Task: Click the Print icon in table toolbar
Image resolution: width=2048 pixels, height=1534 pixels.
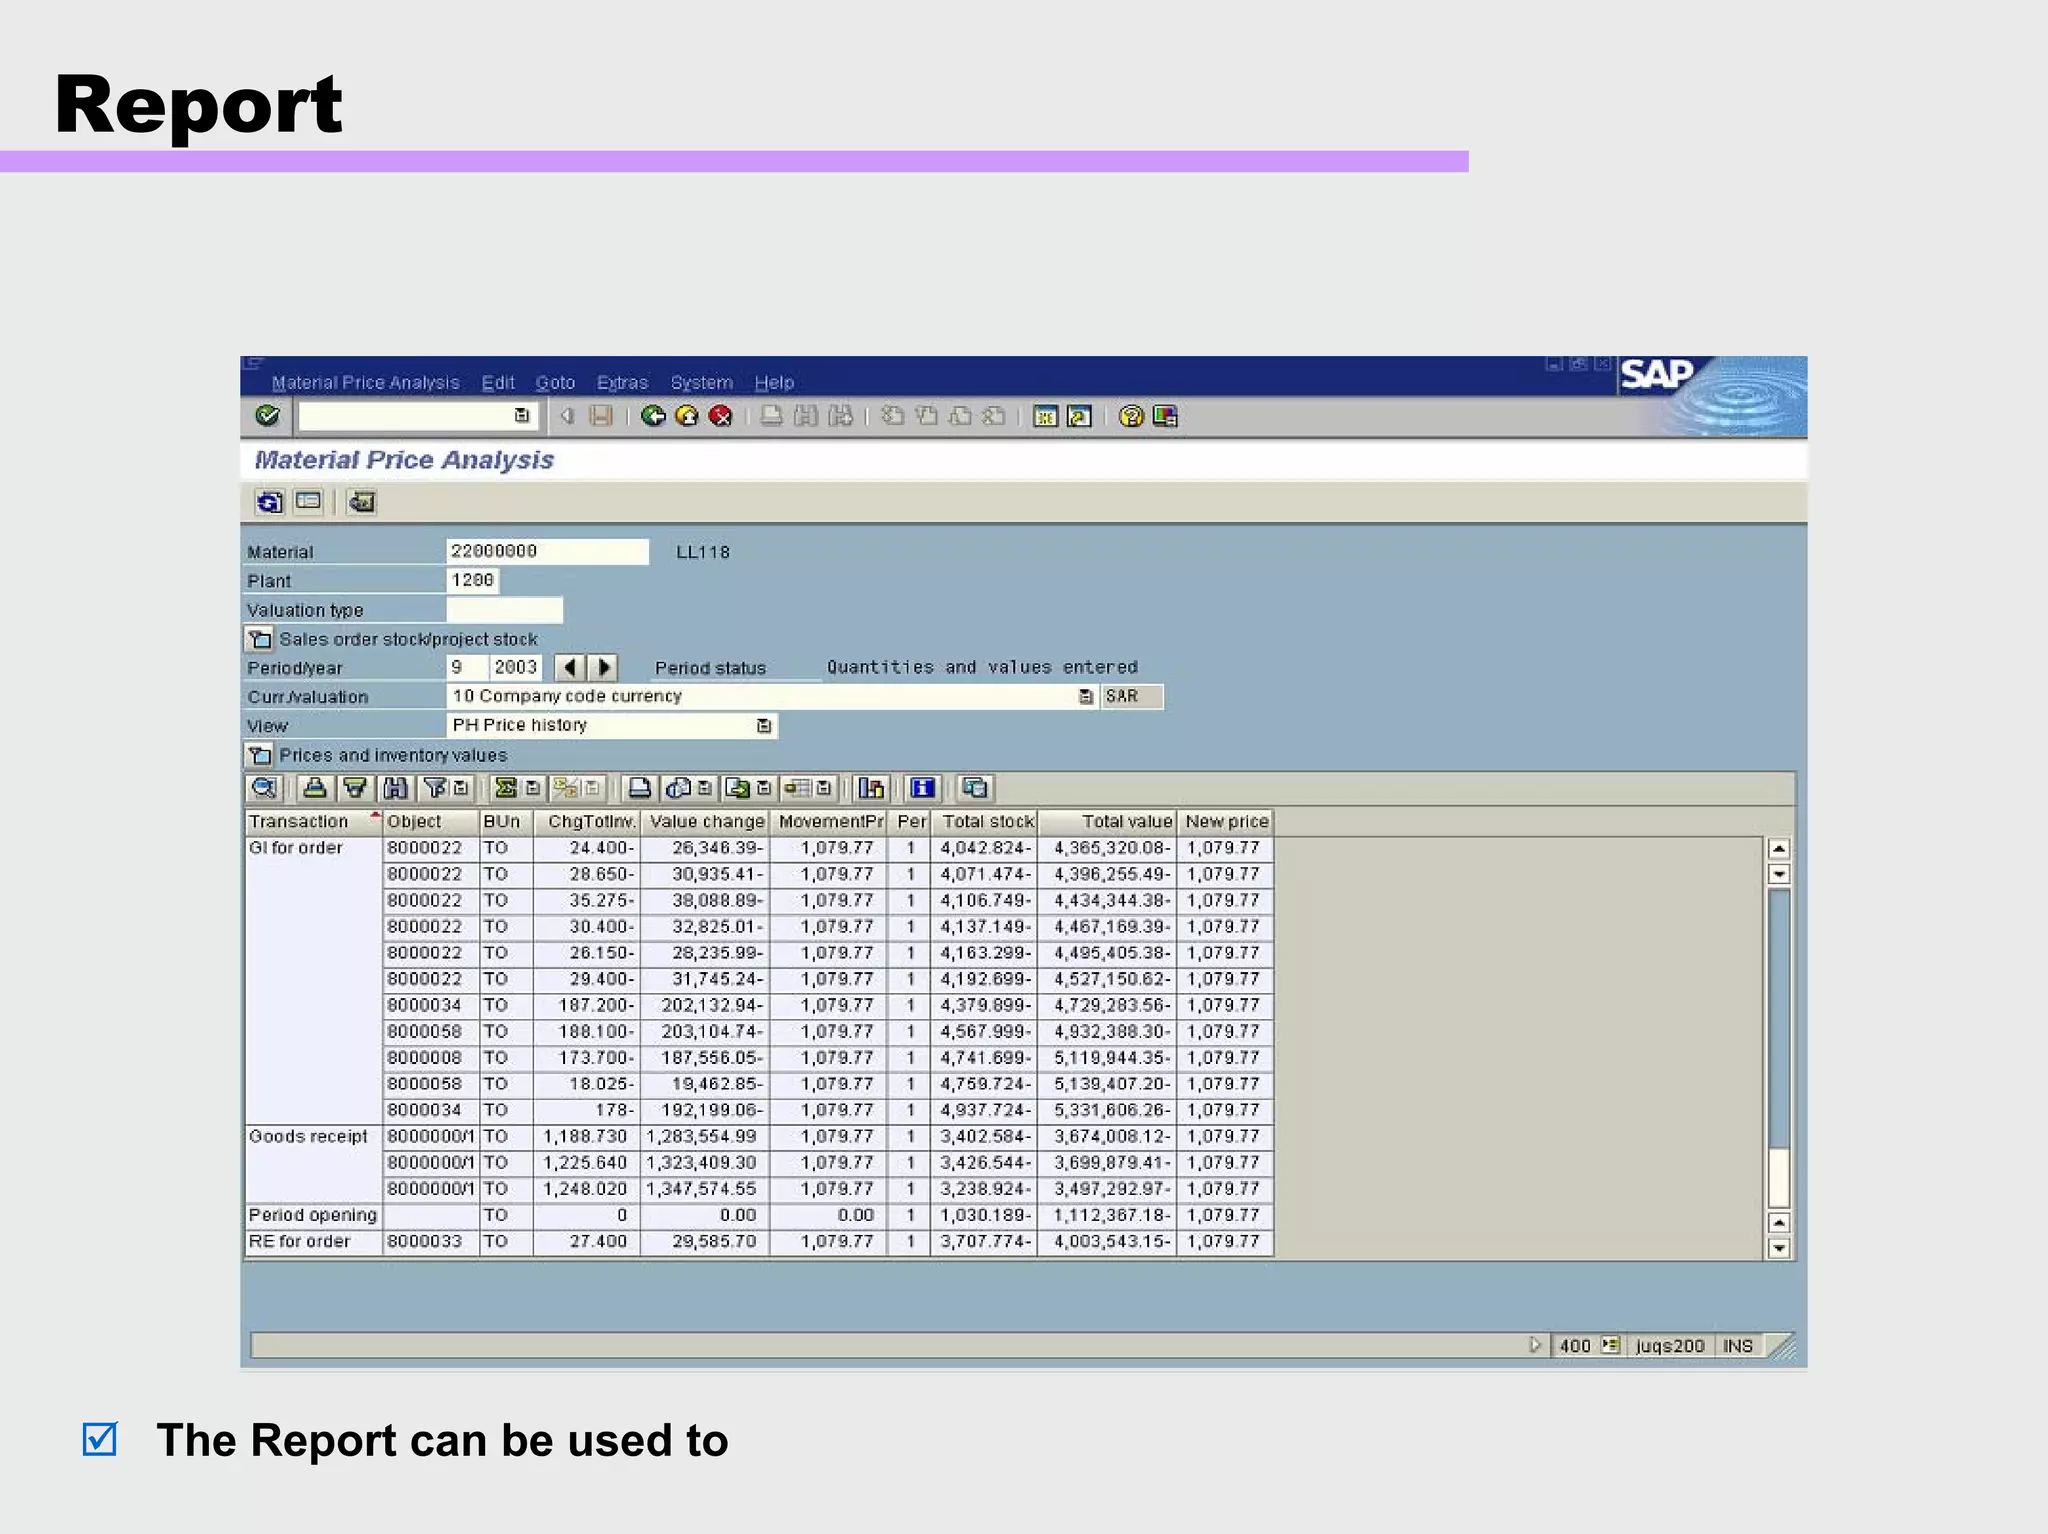Action: (x=639, y=788)
